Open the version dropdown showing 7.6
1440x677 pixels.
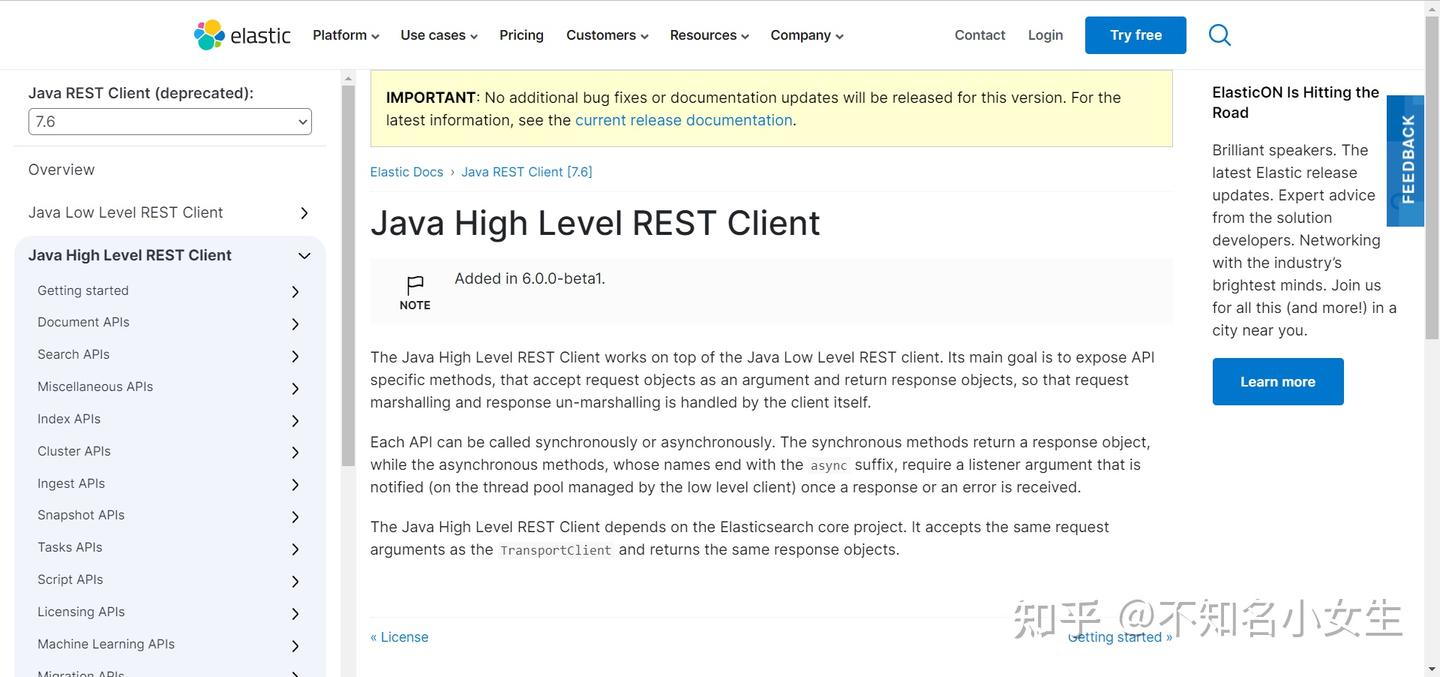pos(169,121)
